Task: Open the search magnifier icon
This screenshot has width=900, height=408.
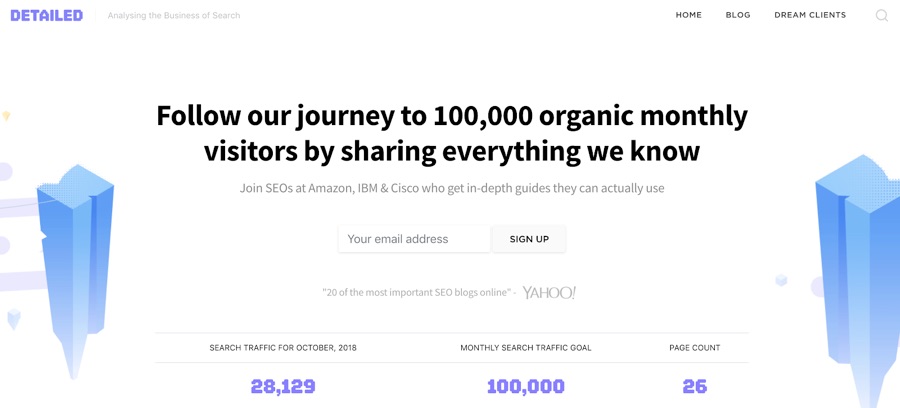Action: (881, 15)
